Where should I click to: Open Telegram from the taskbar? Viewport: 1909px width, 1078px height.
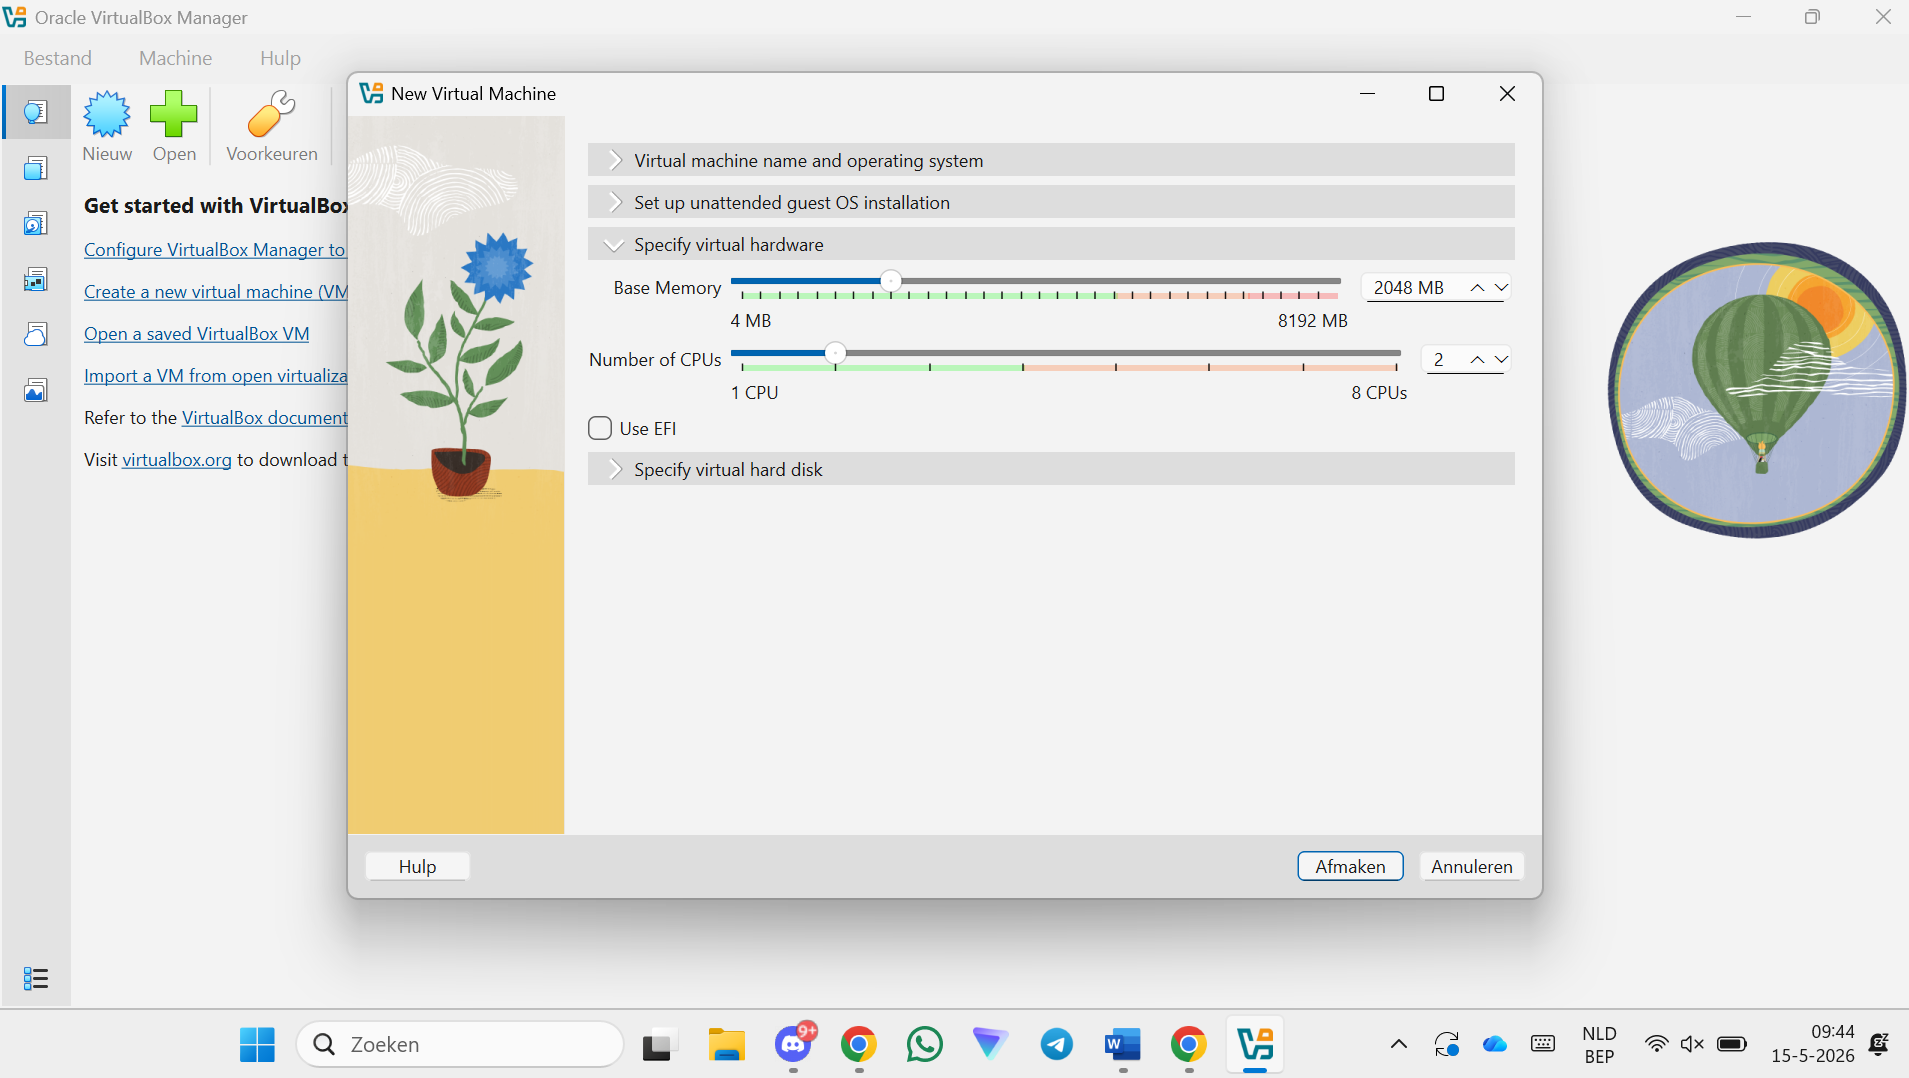(x=1057, y=1044)
